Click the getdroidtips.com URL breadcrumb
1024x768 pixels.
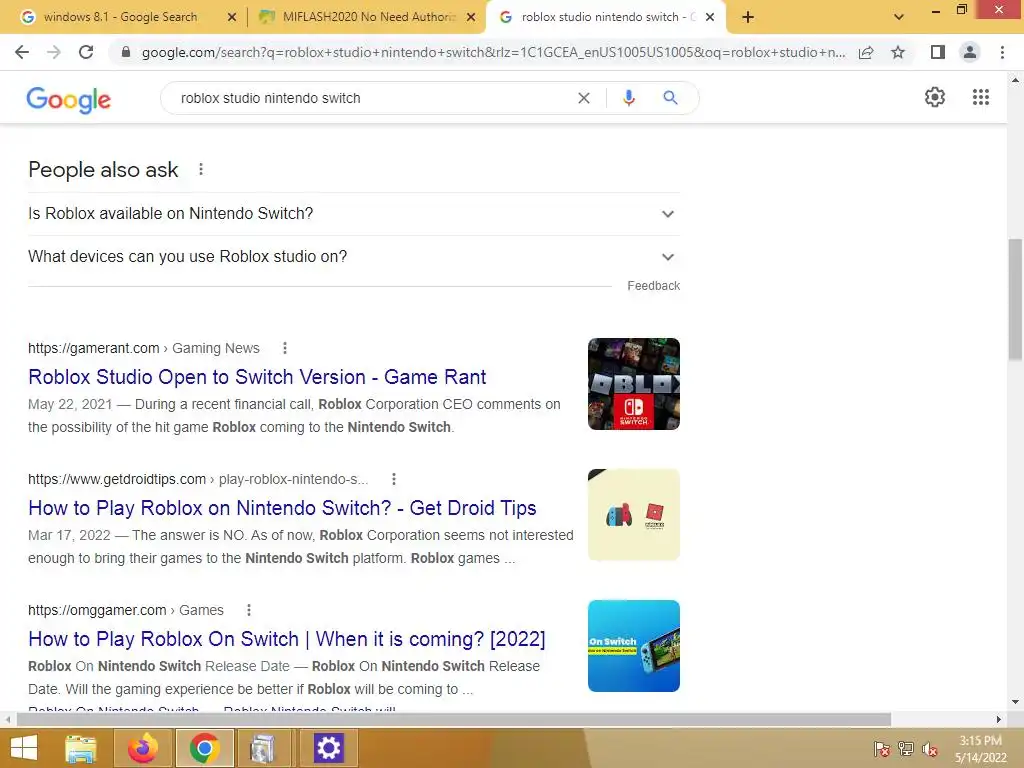tap(198, 479)
